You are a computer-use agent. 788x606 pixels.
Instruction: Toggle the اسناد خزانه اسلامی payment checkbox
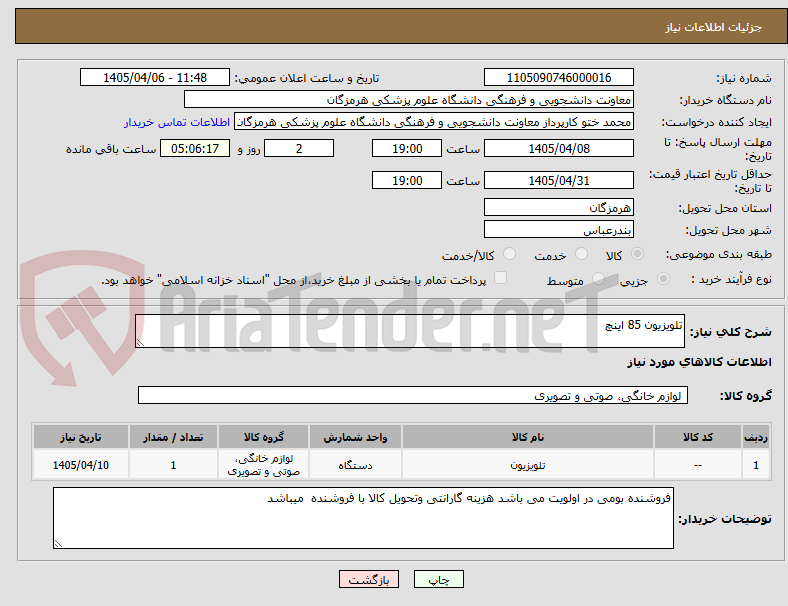(501, 278)
